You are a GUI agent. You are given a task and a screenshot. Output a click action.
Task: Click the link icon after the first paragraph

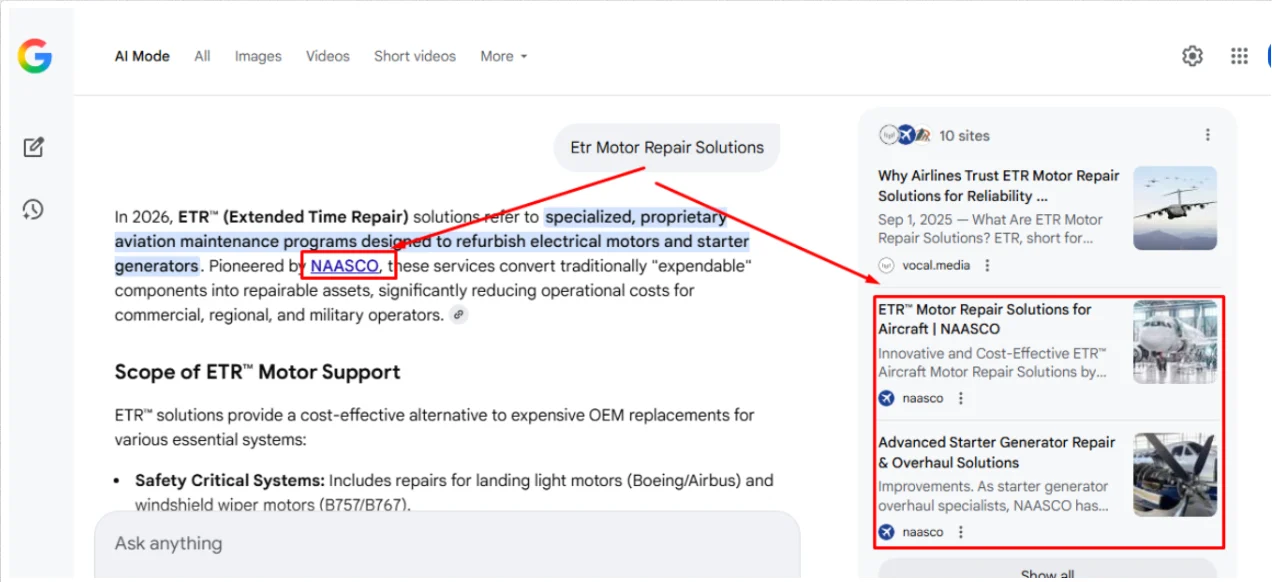(x=459, y=315)
